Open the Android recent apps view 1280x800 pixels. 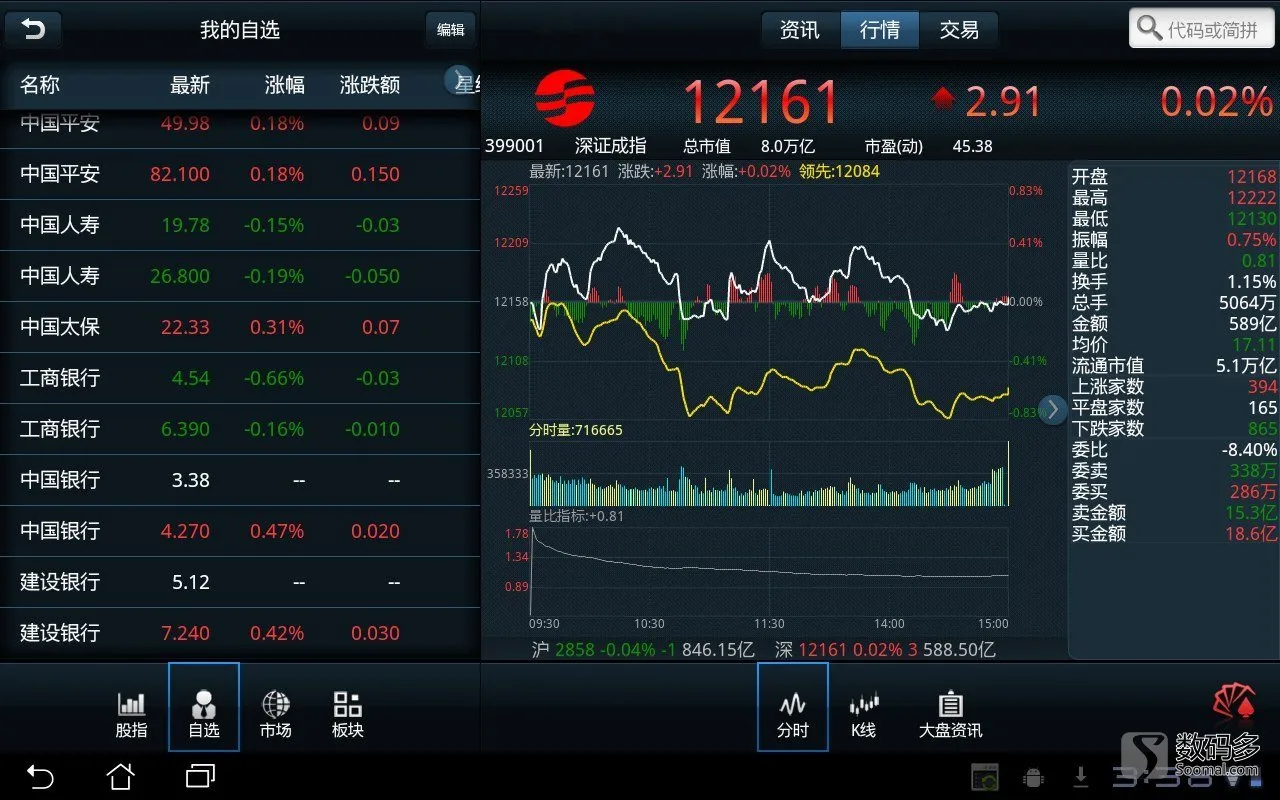[x=200, y=776]
